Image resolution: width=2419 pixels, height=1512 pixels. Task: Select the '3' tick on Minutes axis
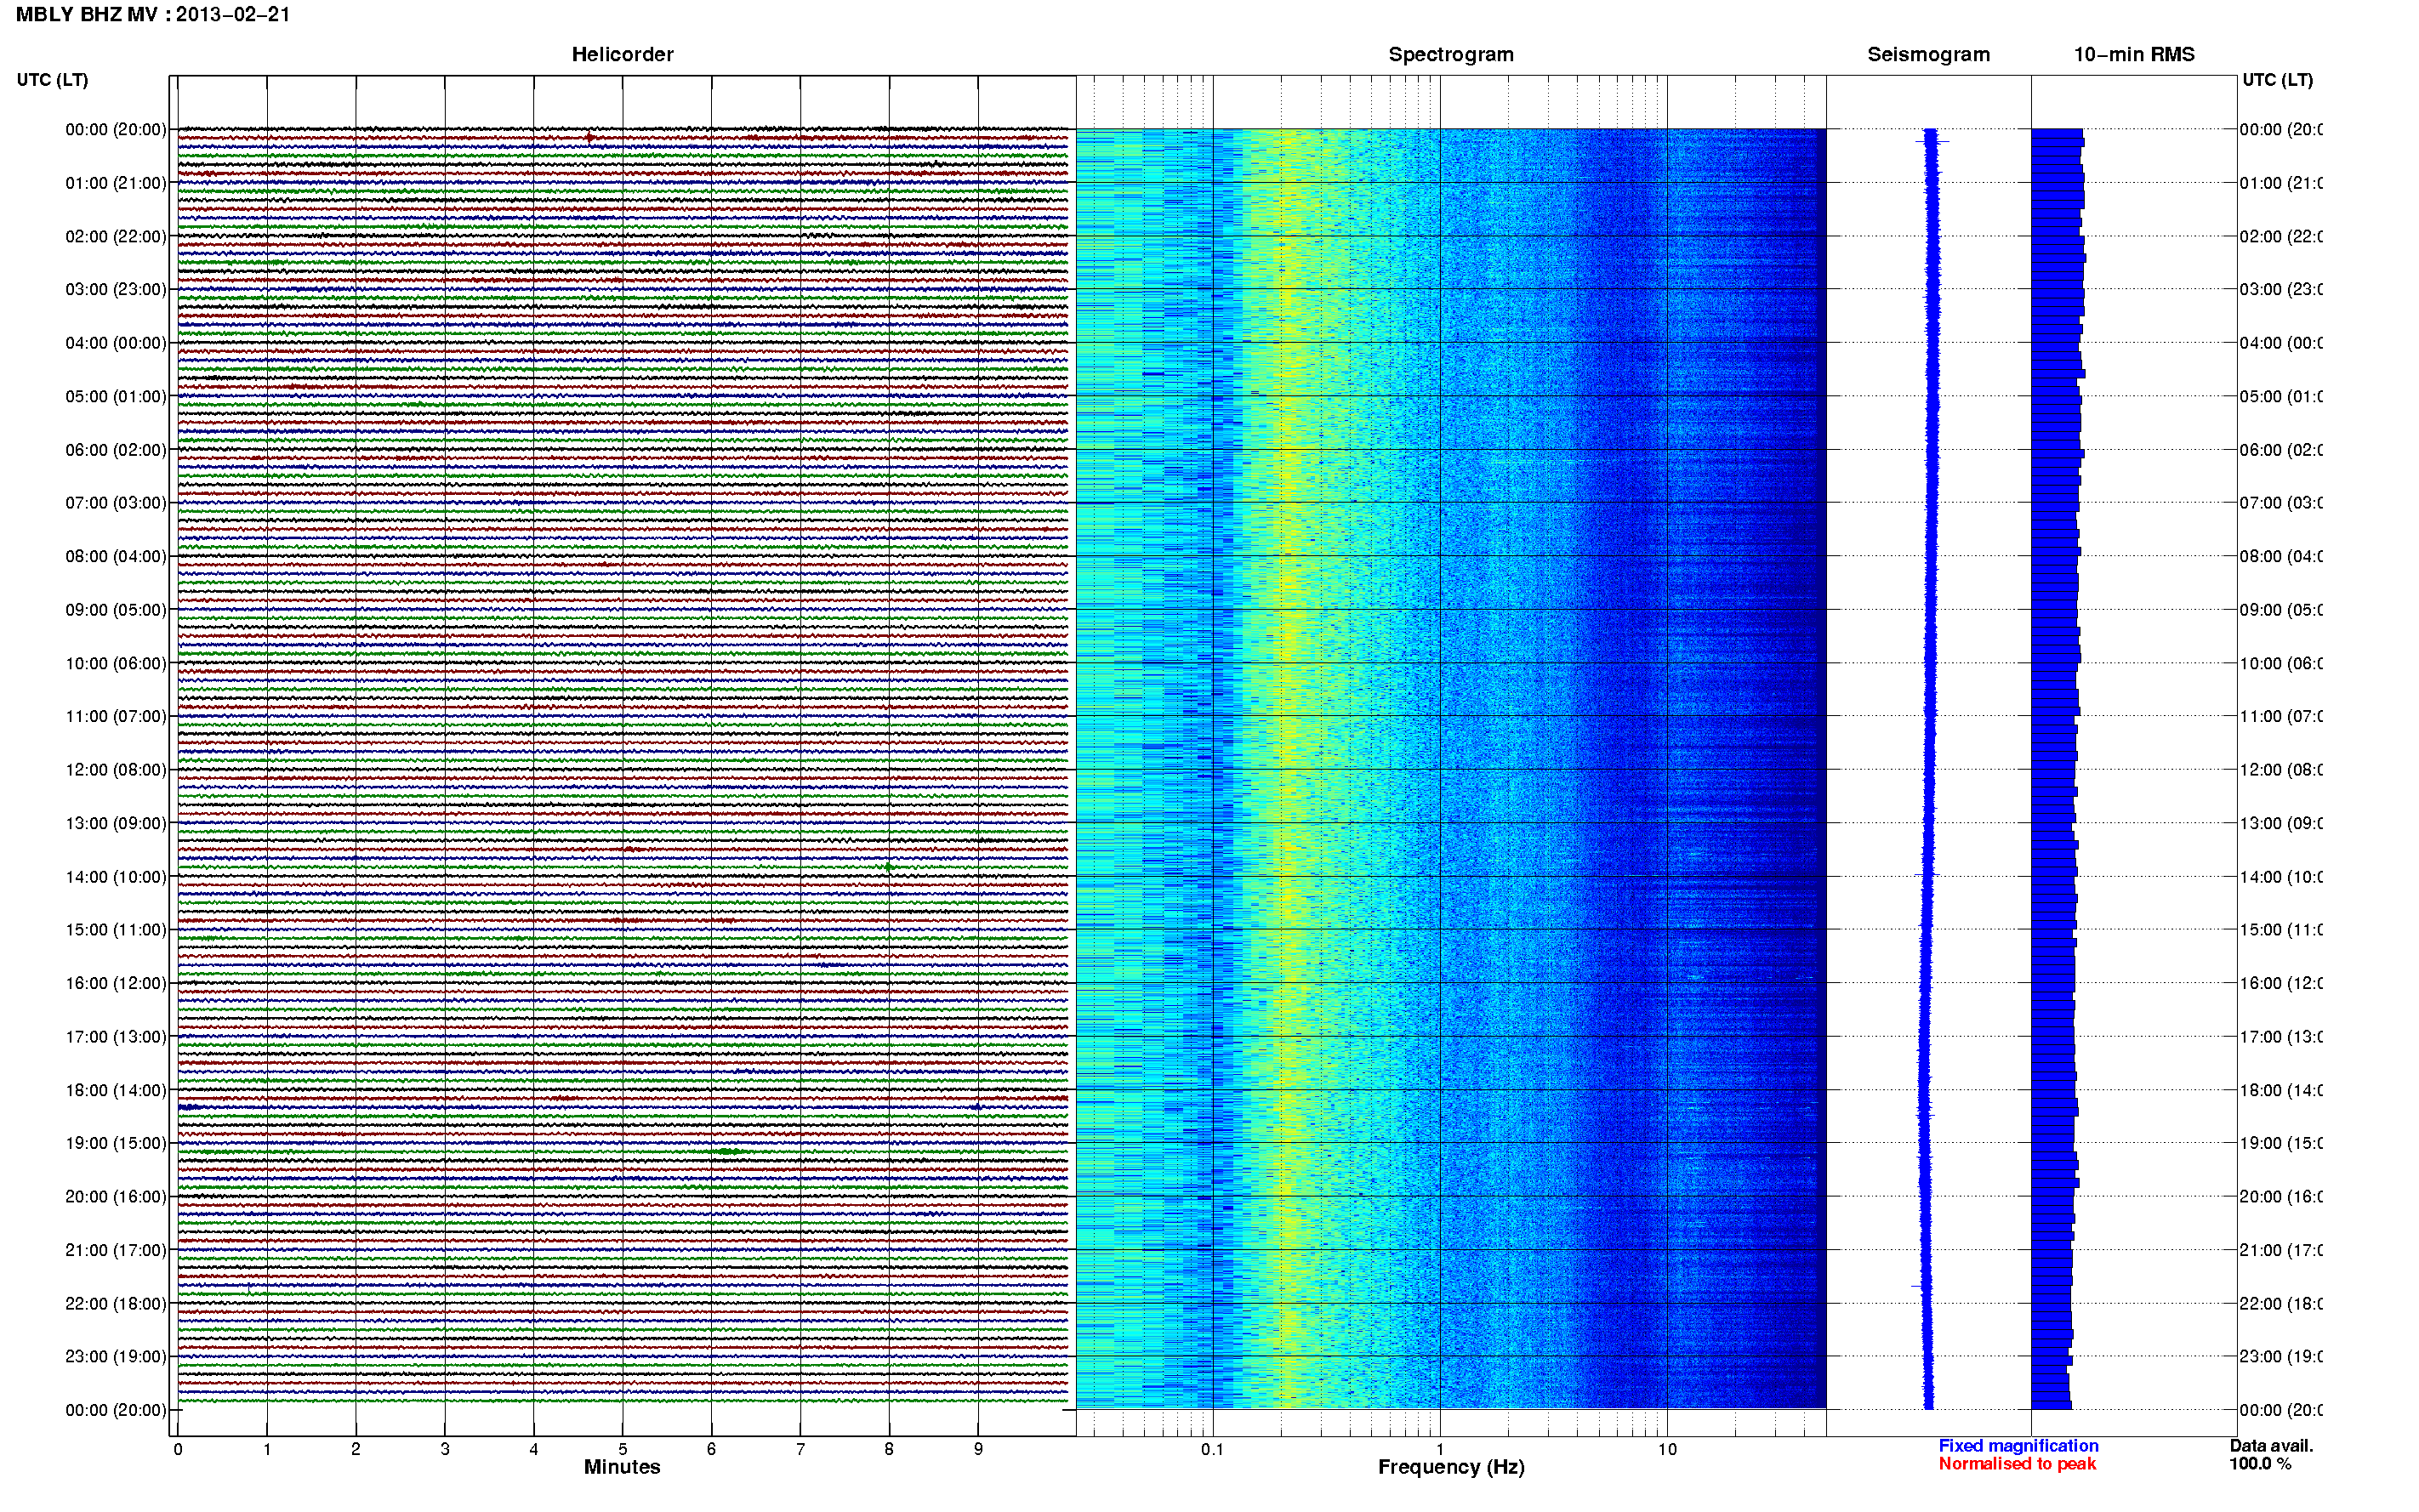(445, 1449)
